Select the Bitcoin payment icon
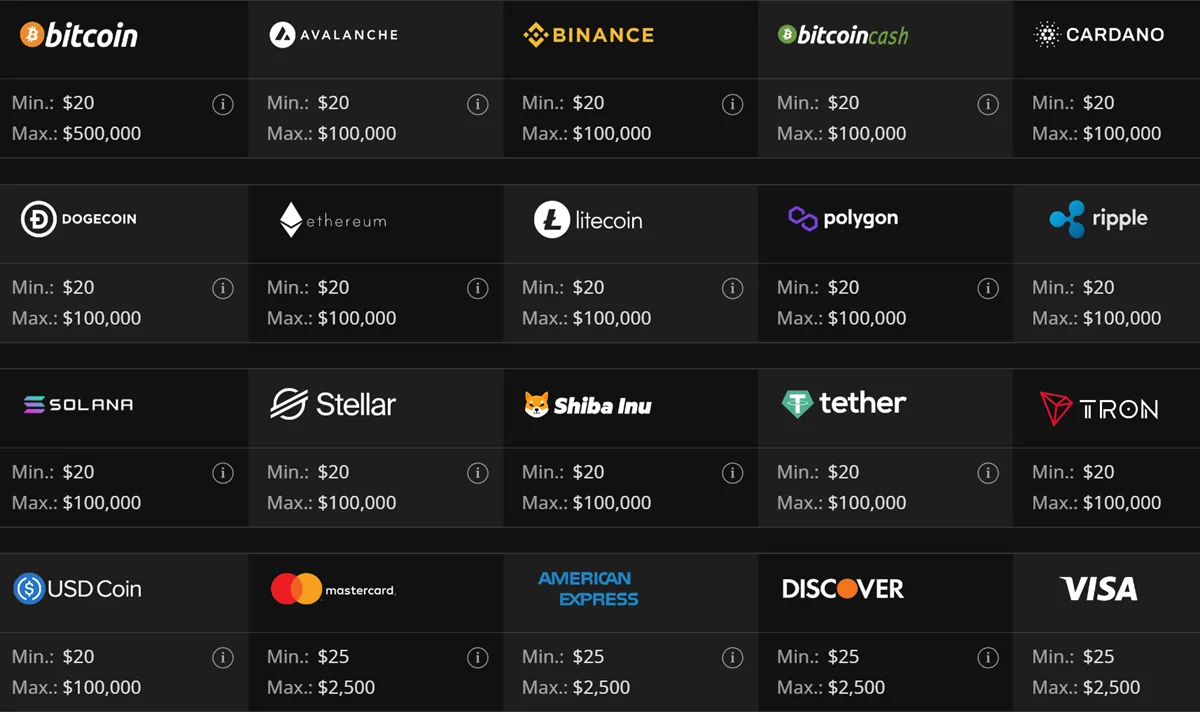 click(77, 35)
